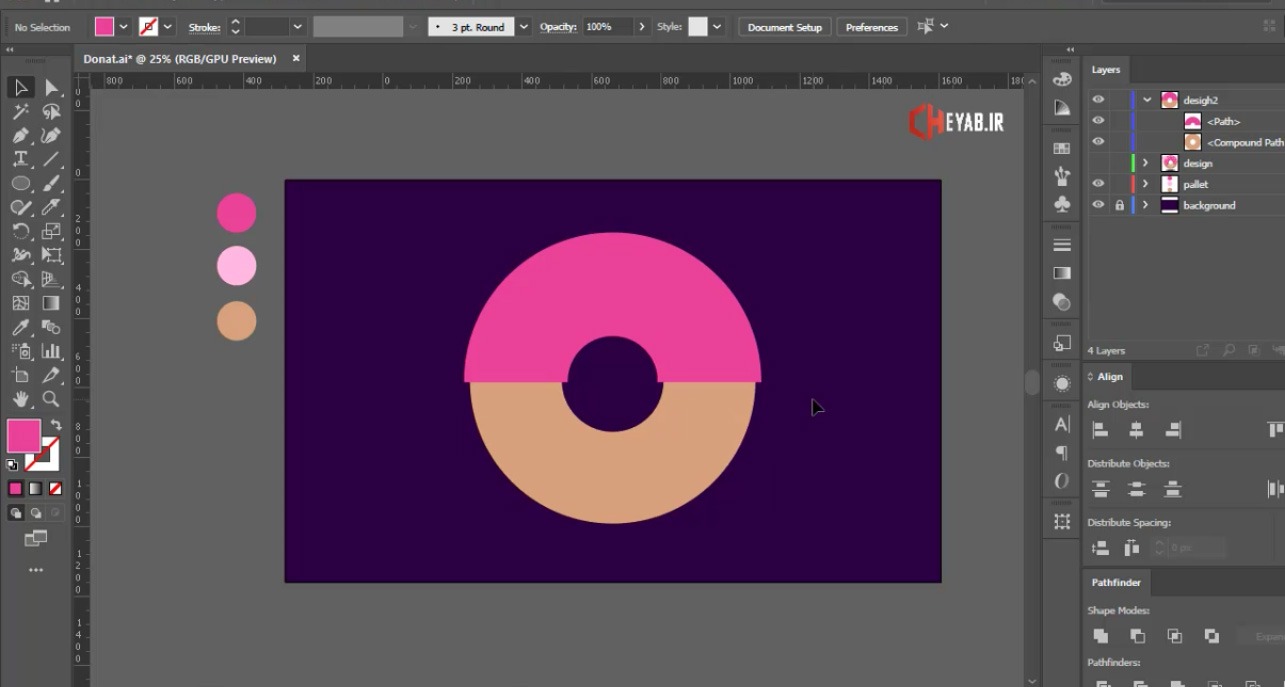Select the Ellipse tool
The width and height of the screenshot is (1285, 687).
pos(20,183)
